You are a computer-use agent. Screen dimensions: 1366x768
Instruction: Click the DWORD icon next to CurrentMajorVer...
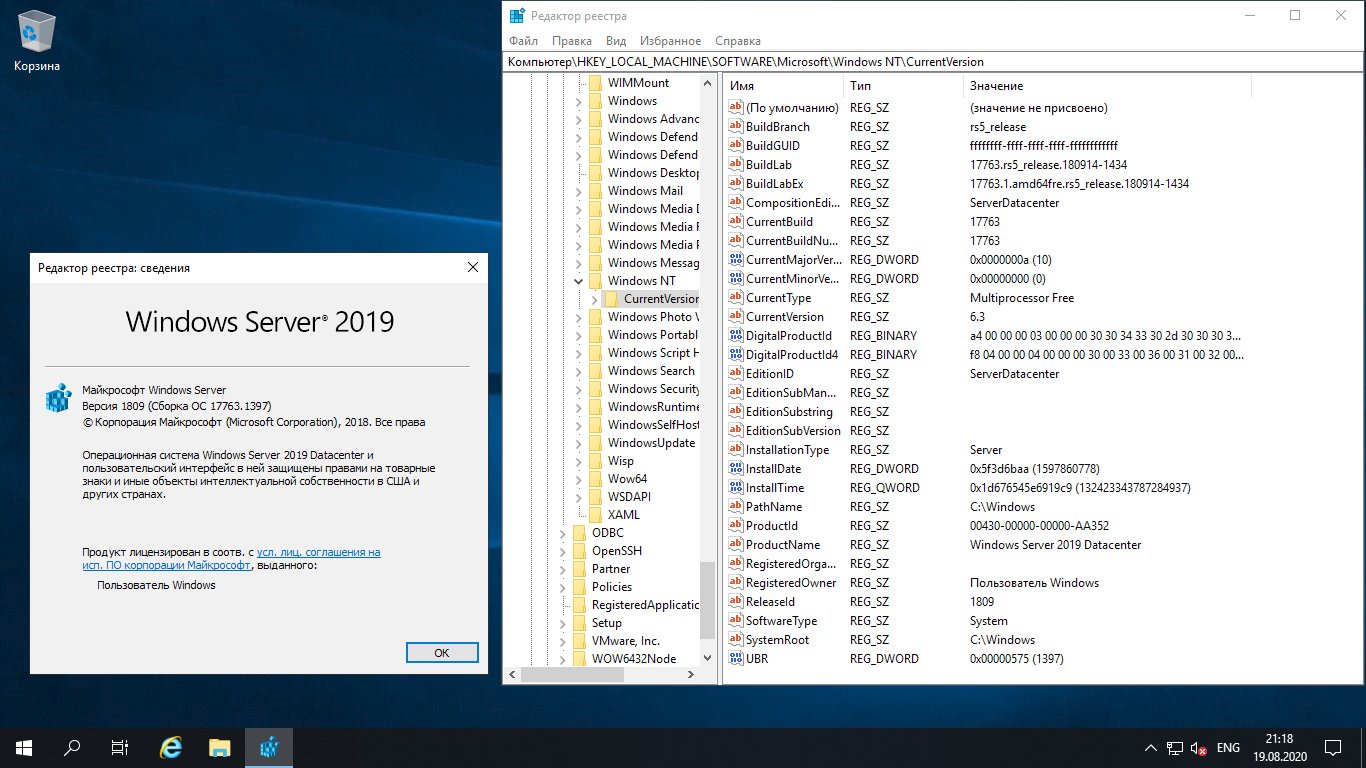tap(736, 260)
